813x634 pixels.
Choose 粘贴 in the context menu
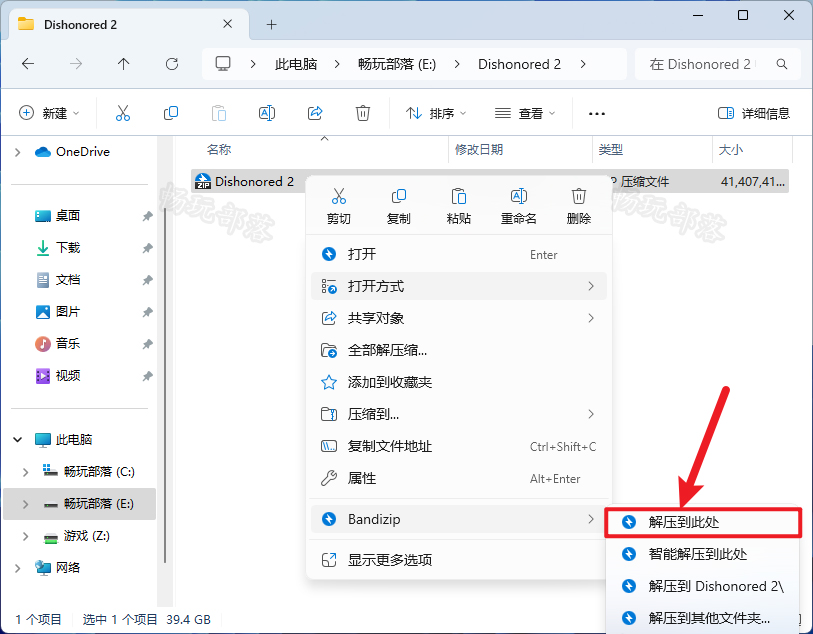point(459,206)
